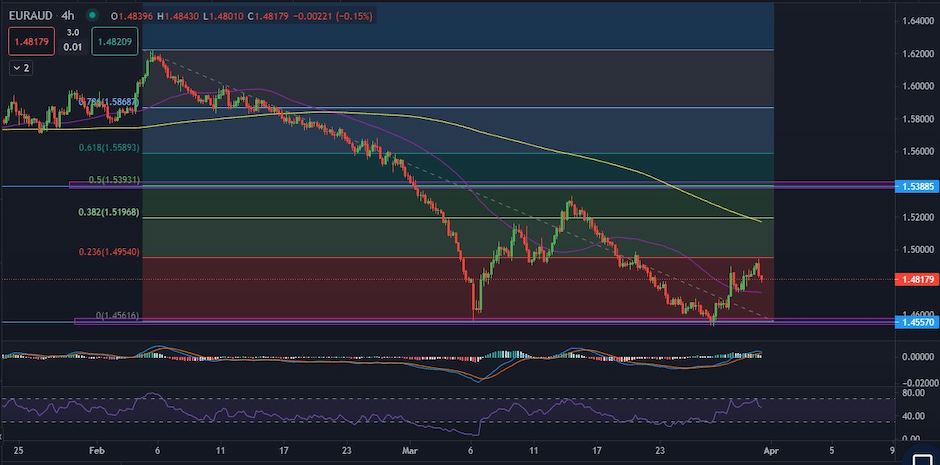Click the 1.53885 blue price axis label
The image size is (940, 465).
[915, 187]
